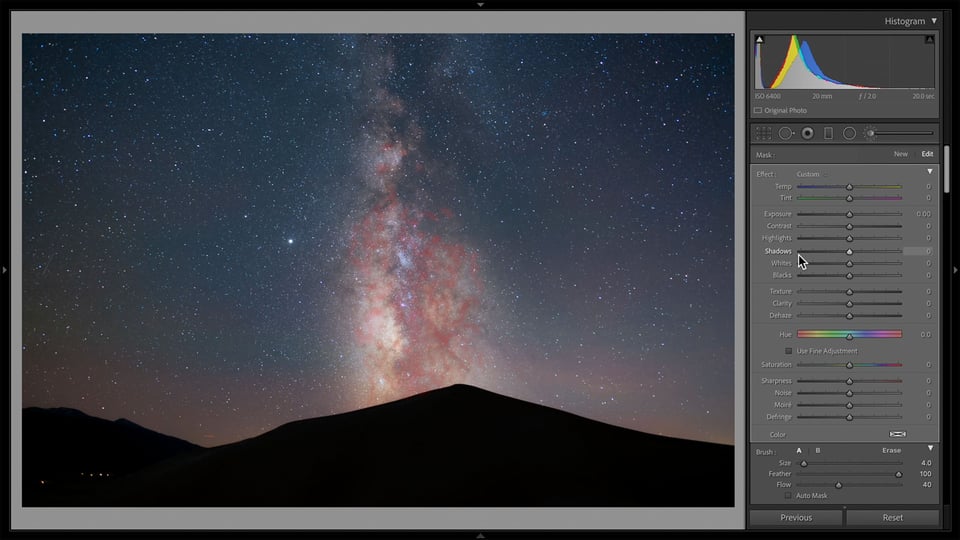Click the Flow value 40
Screen dimensions: 960x540
927,485
